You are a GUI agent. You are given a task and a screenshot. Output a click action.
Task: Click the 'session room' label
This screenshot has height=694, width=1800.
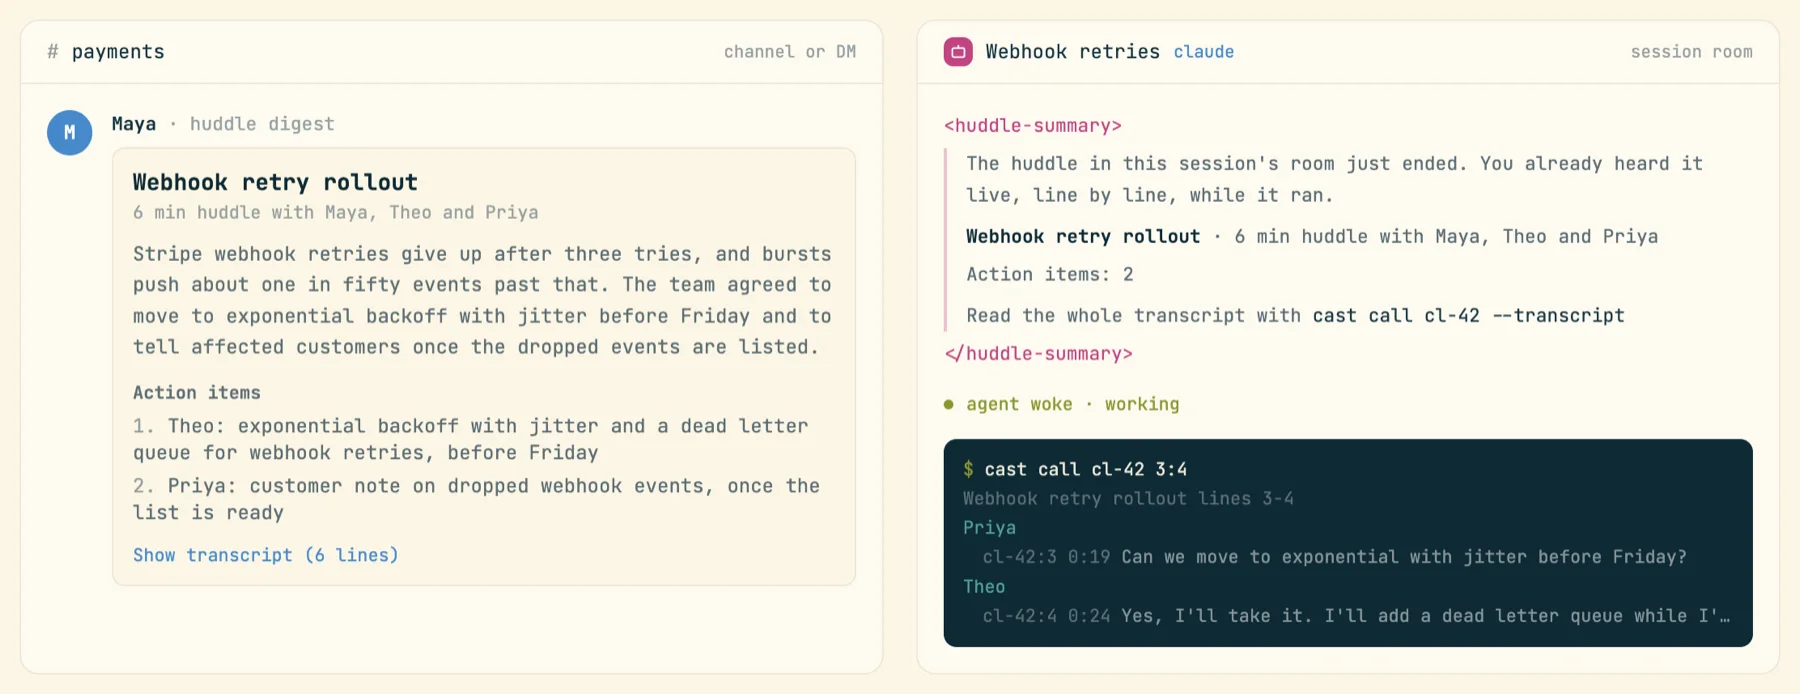click(x=1692, y=52)
